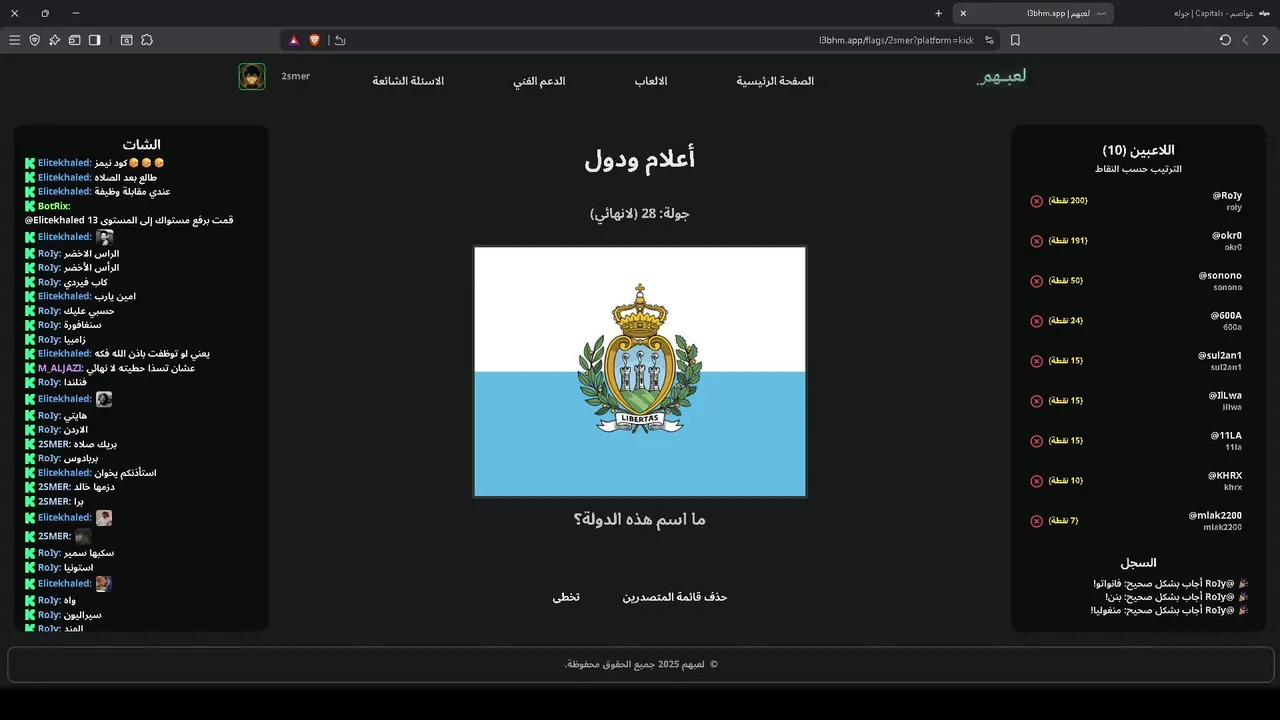This screenshot has width=1280, height=720.
Task: Open first Elitekhaled chat image thumbnail
Action: pyautogui.click(x=104, y=237)
